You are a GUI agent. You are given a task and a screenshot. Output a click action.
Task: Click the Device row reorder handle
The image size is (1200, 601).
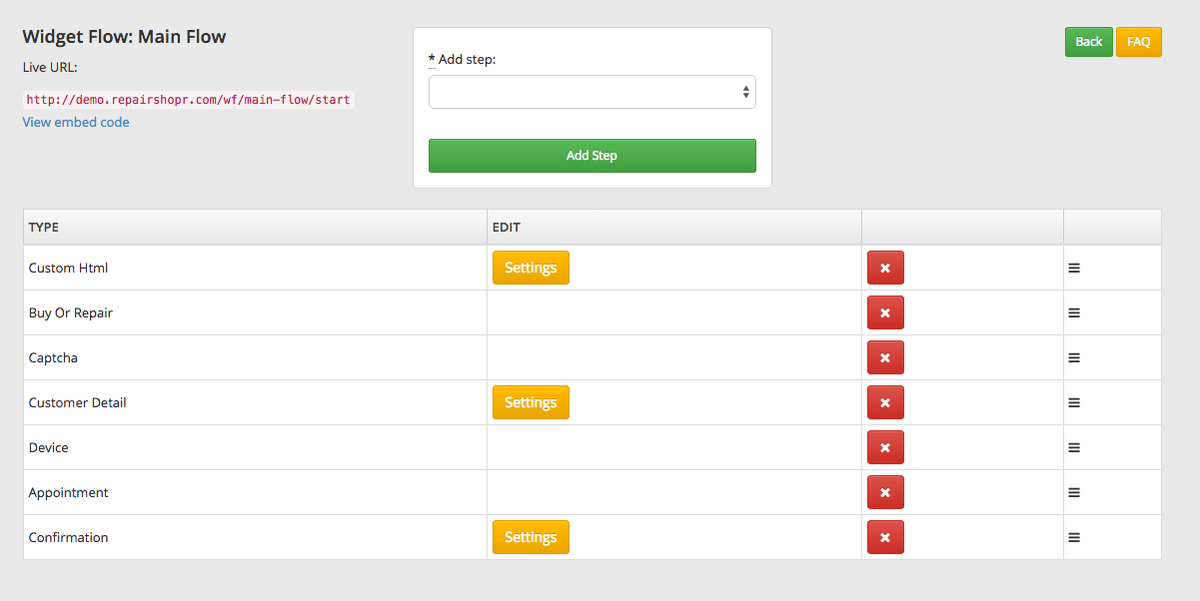pos(1074,448)
